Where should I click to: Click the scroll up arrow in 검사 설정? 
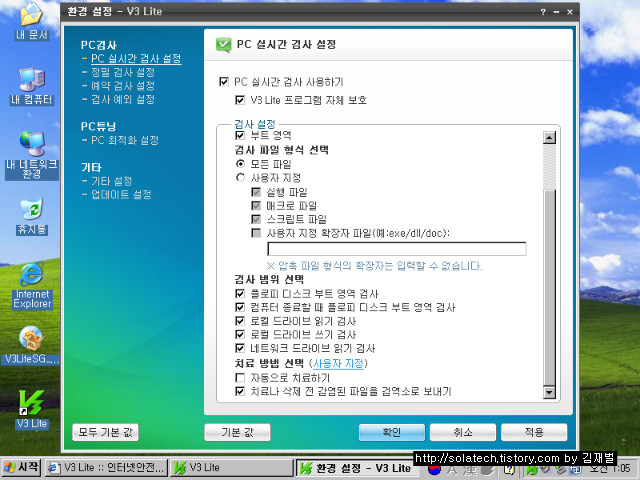pyautogui.click(x=549, y=138)
